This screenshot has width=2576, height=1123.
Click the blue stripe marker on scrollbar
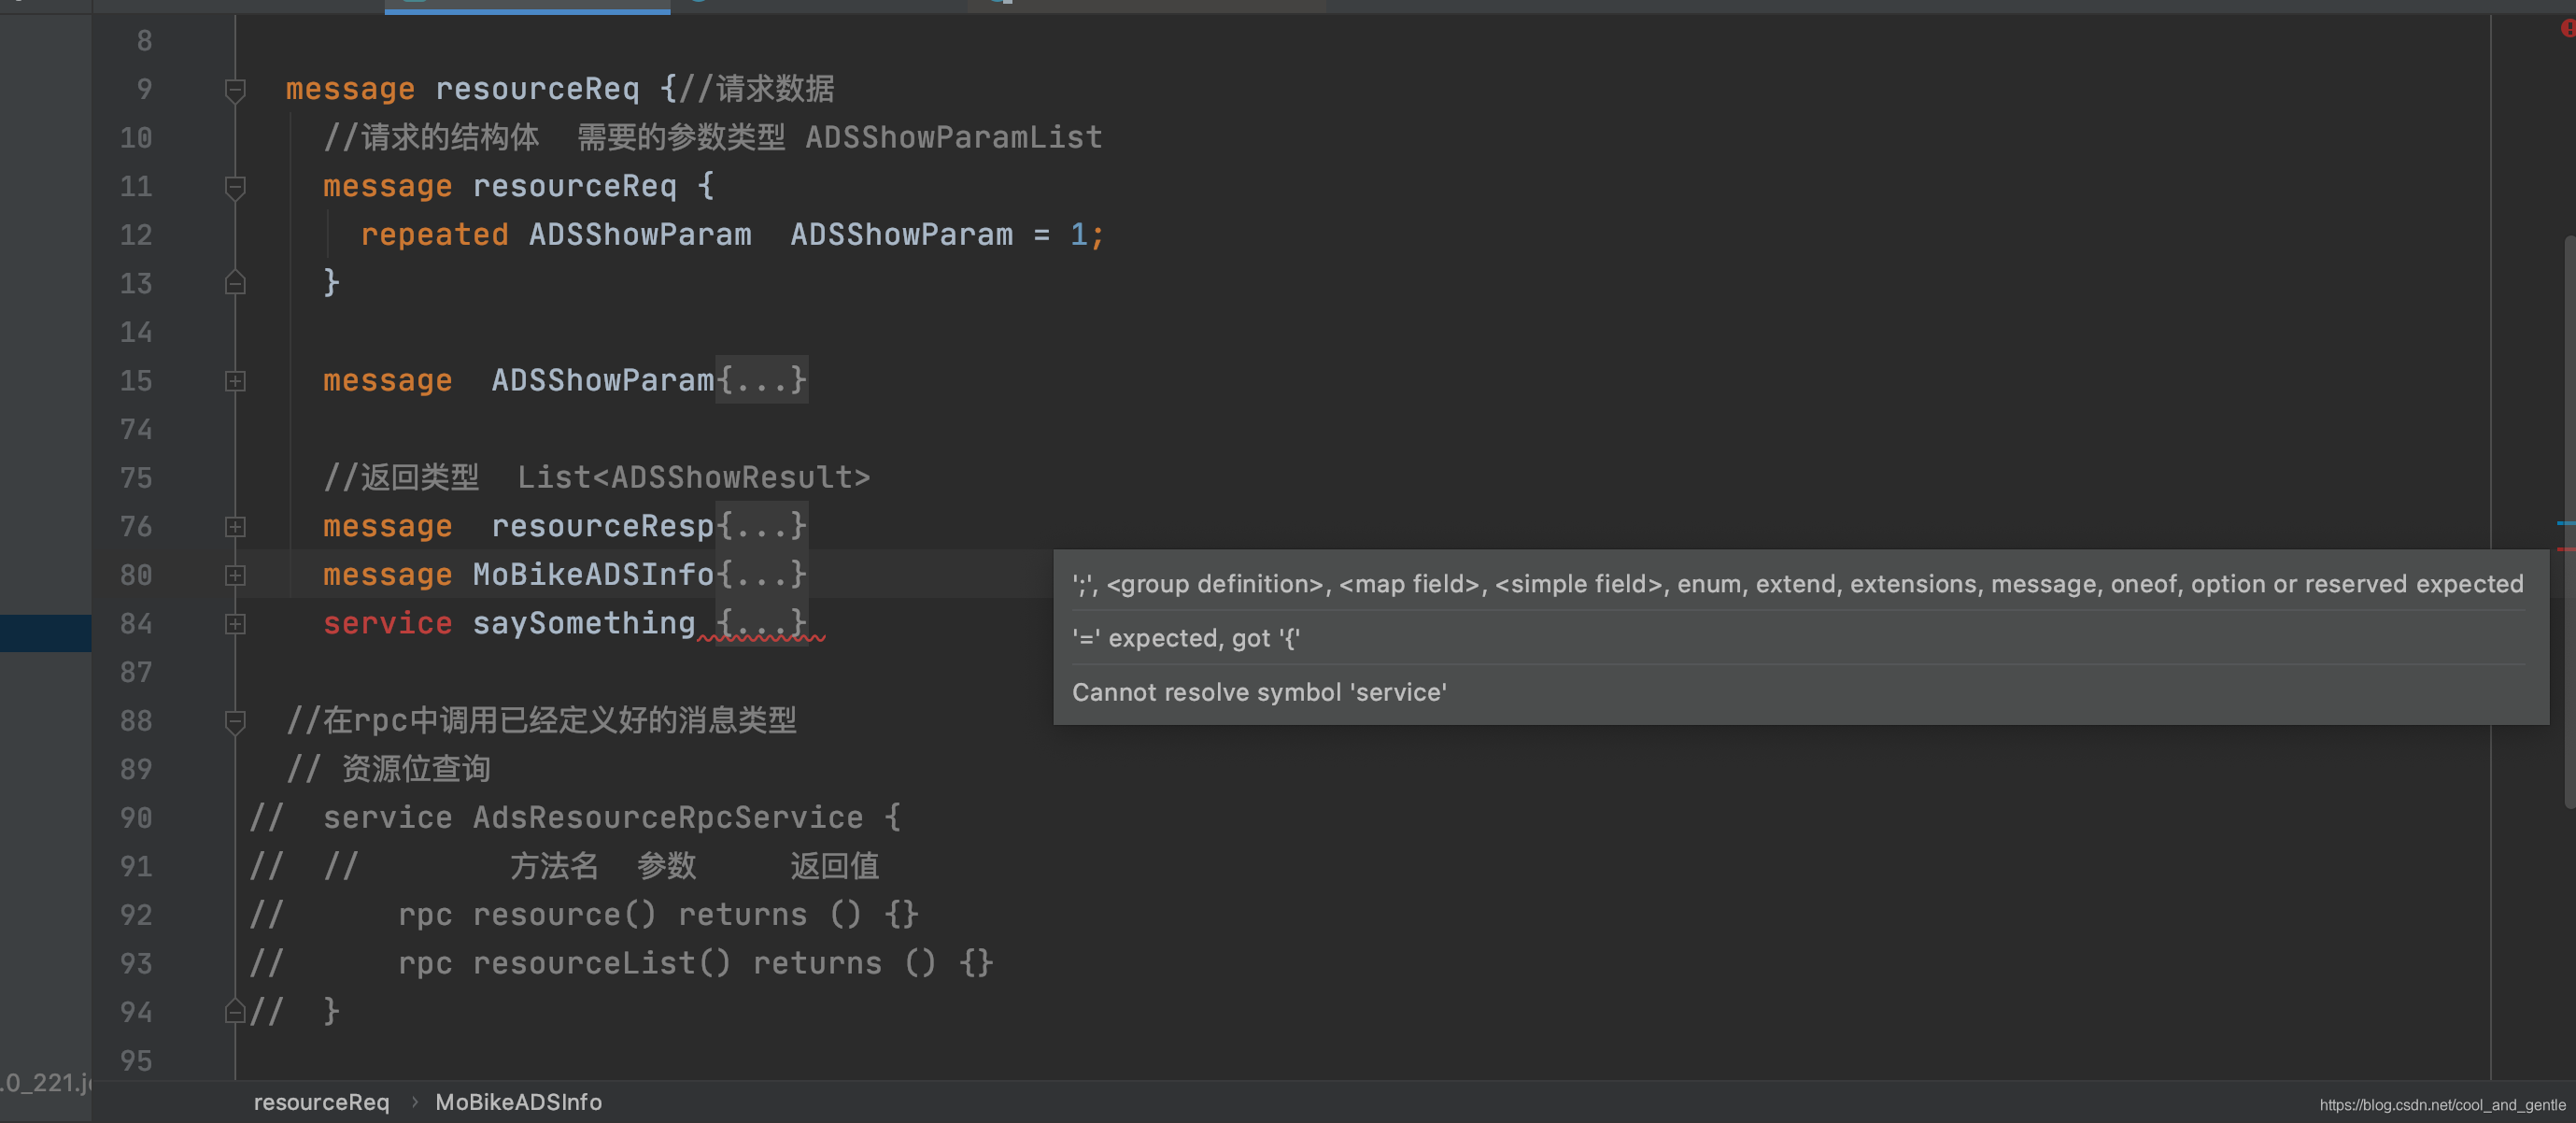point(2566,523)
